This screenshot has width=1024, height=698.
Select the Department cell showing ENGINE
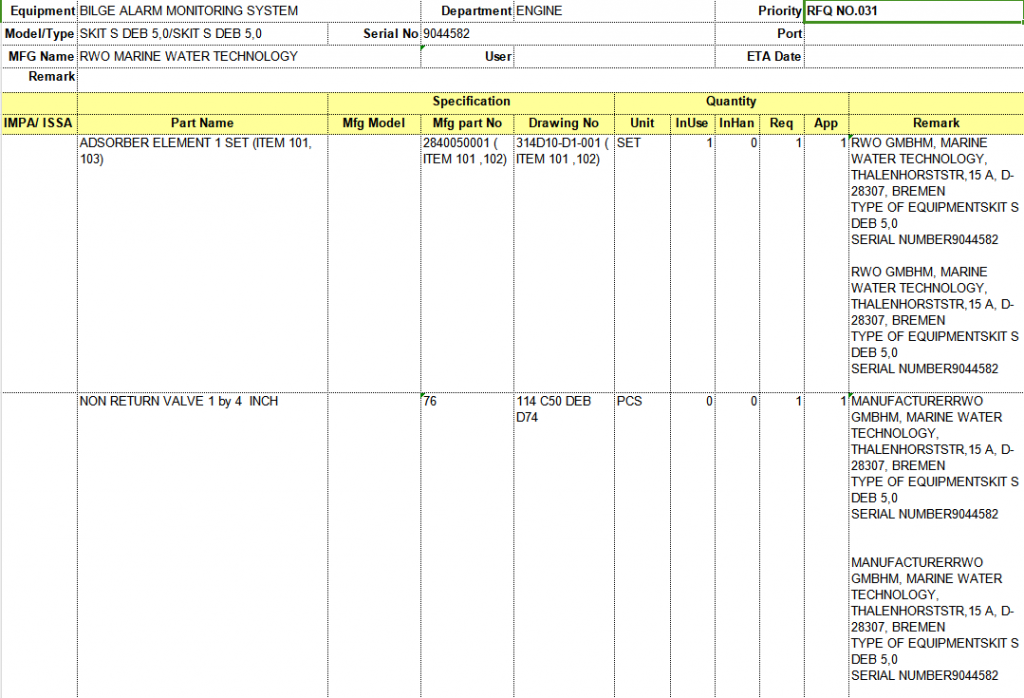coord(612,11)
